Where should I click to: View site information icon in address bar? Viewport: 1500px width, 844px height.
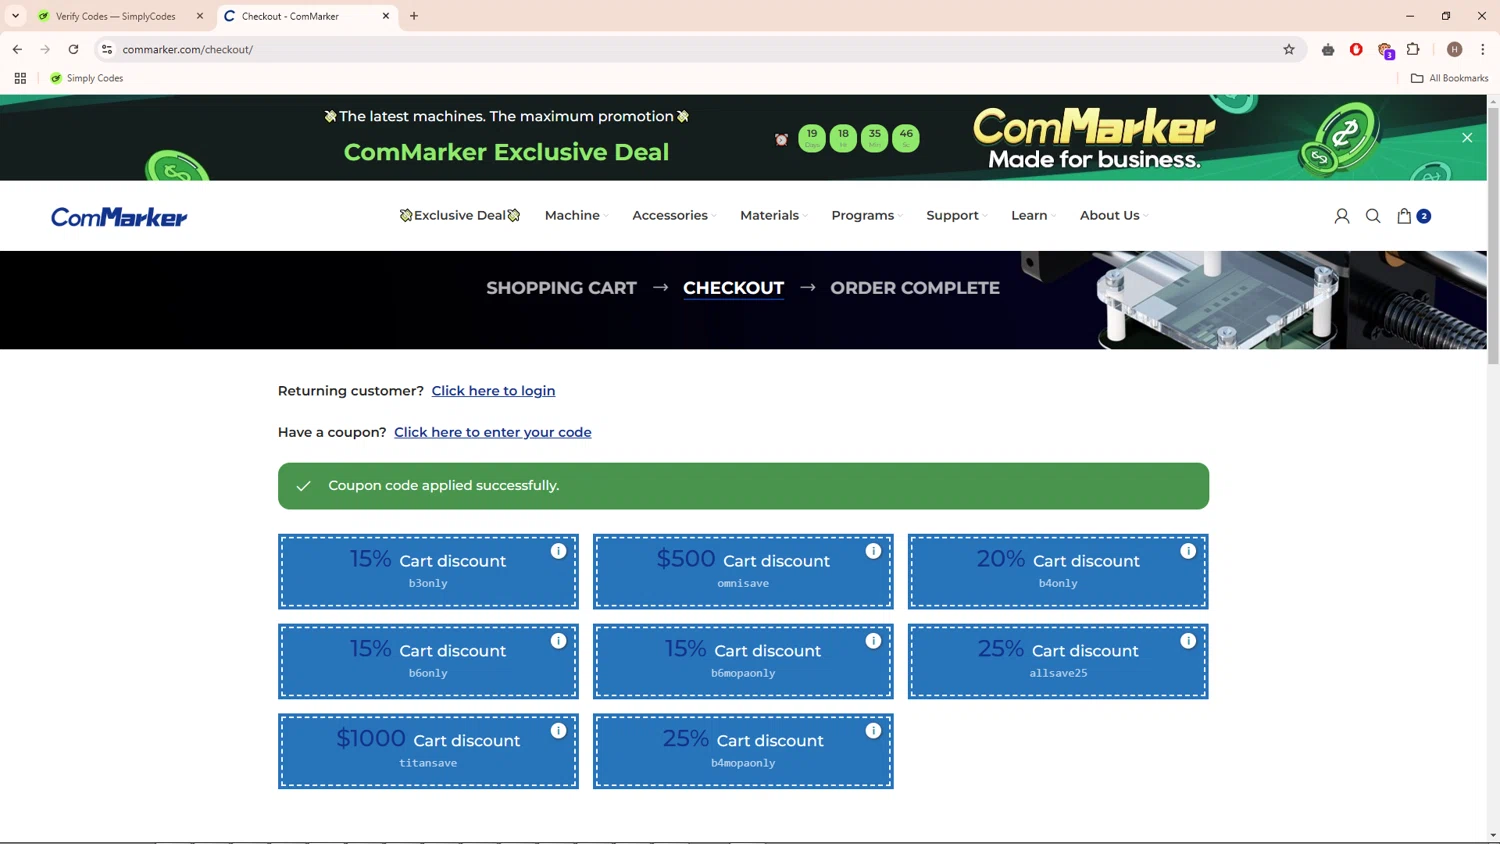tap(107, 49)
